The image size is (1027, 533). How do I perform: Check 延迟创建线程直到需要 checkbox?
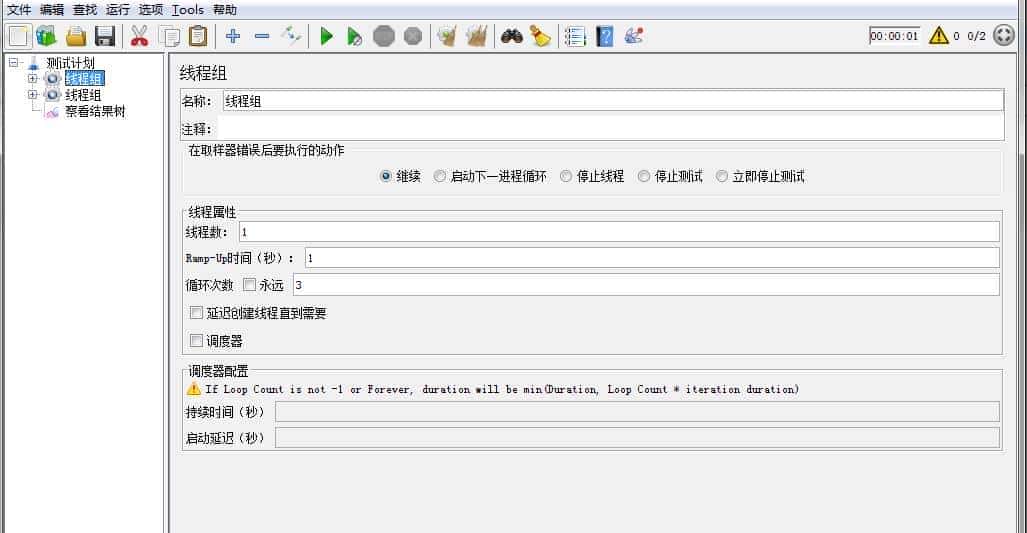click(196, 313)
